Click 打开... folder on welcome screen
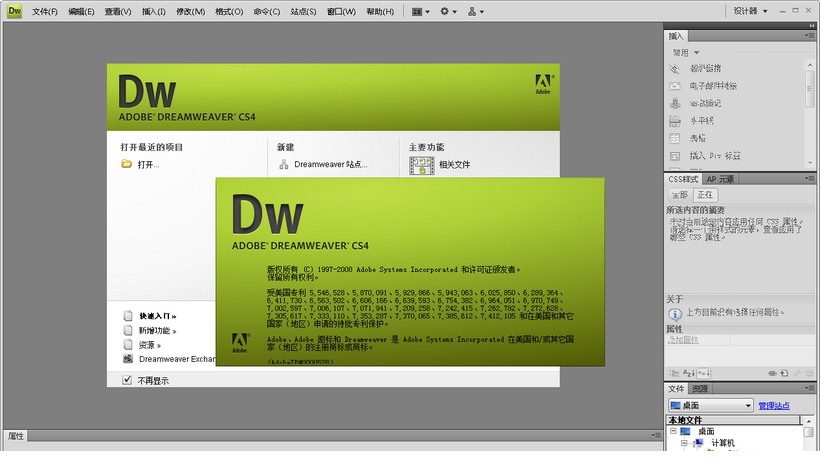820x469 pixels. point(140,164)
